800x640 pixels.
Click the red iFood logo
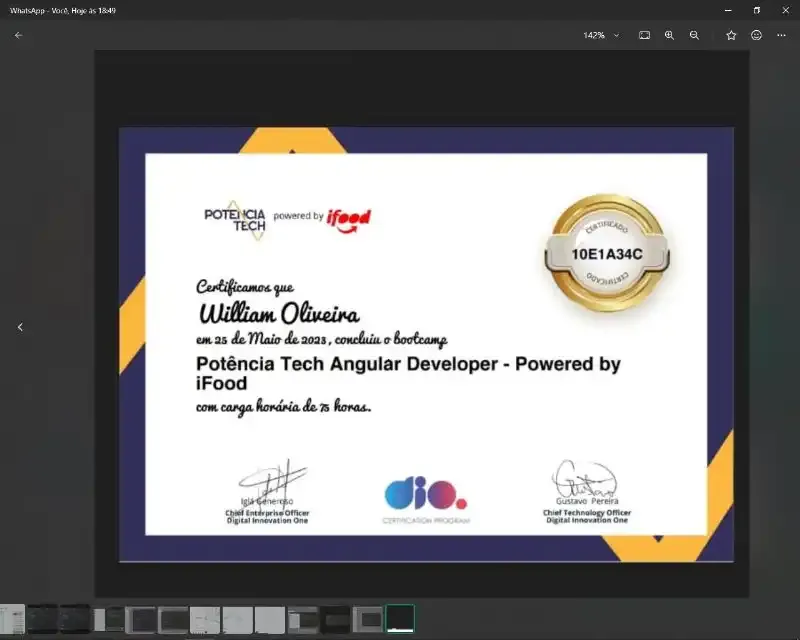click(x=349, y=219)
